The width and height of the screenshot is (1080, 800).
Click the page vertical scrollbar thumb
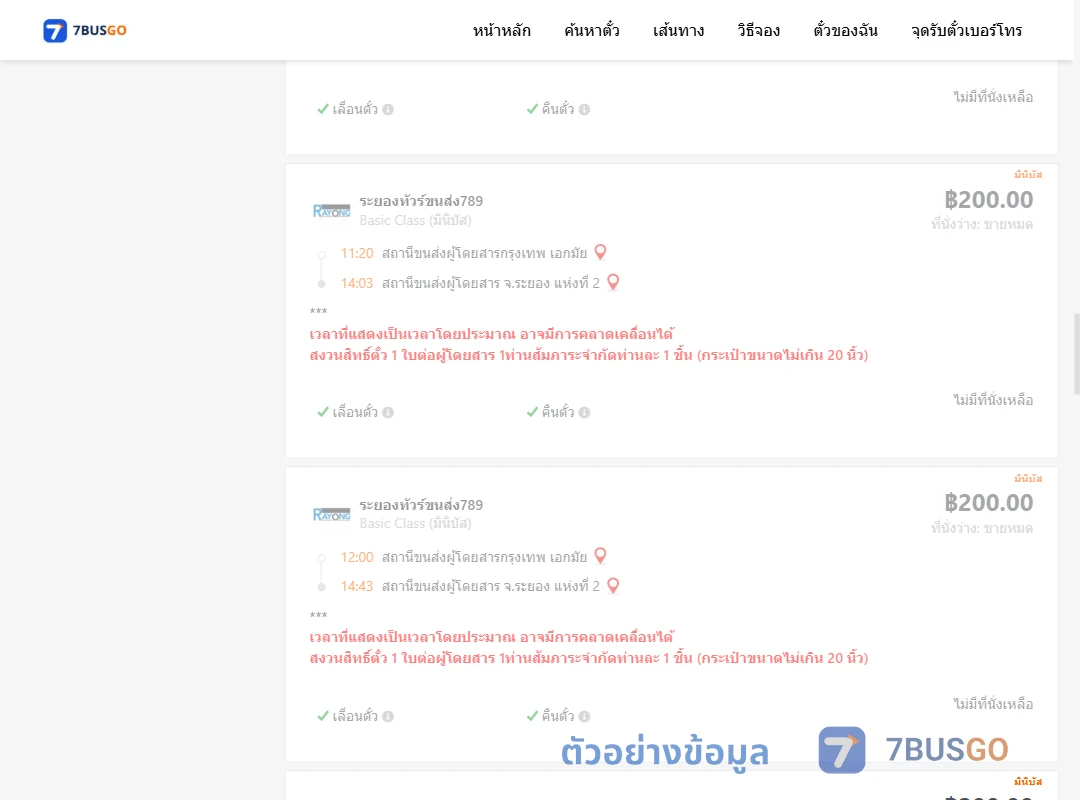[x=1077, y=353]
